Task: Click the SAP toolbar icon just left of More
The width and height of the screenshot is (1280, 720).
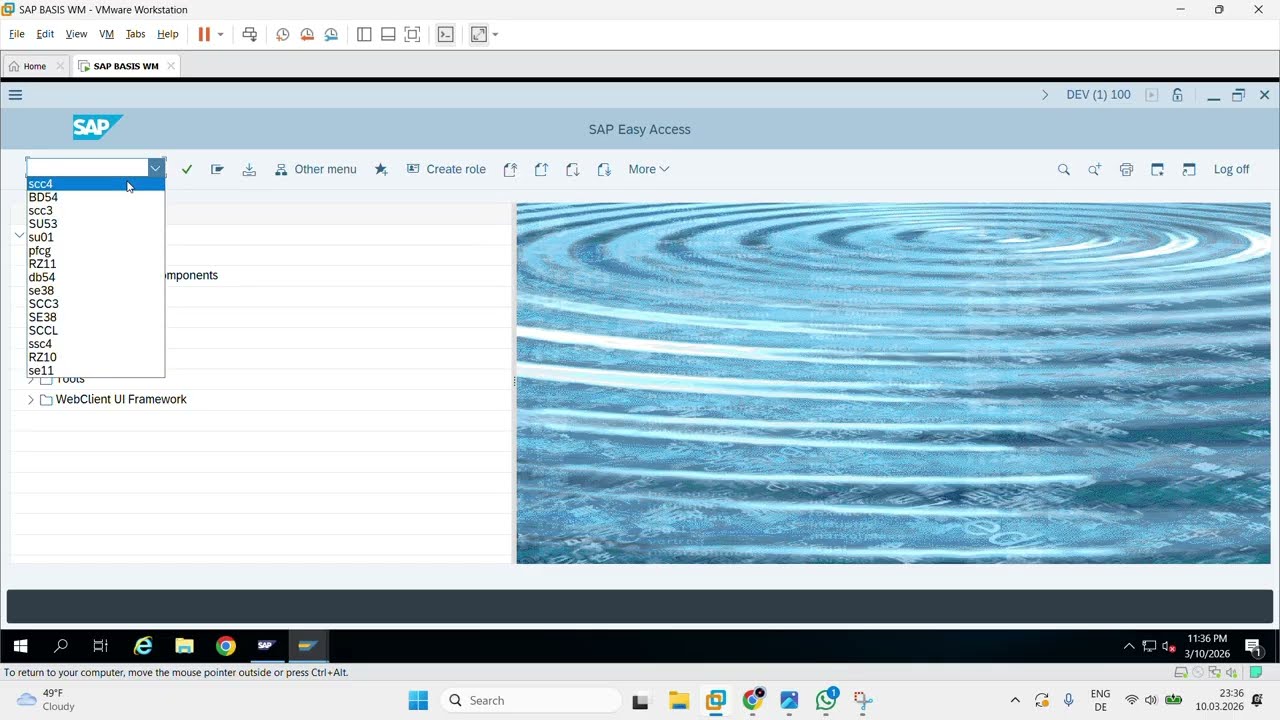Action: coord(604,169)
